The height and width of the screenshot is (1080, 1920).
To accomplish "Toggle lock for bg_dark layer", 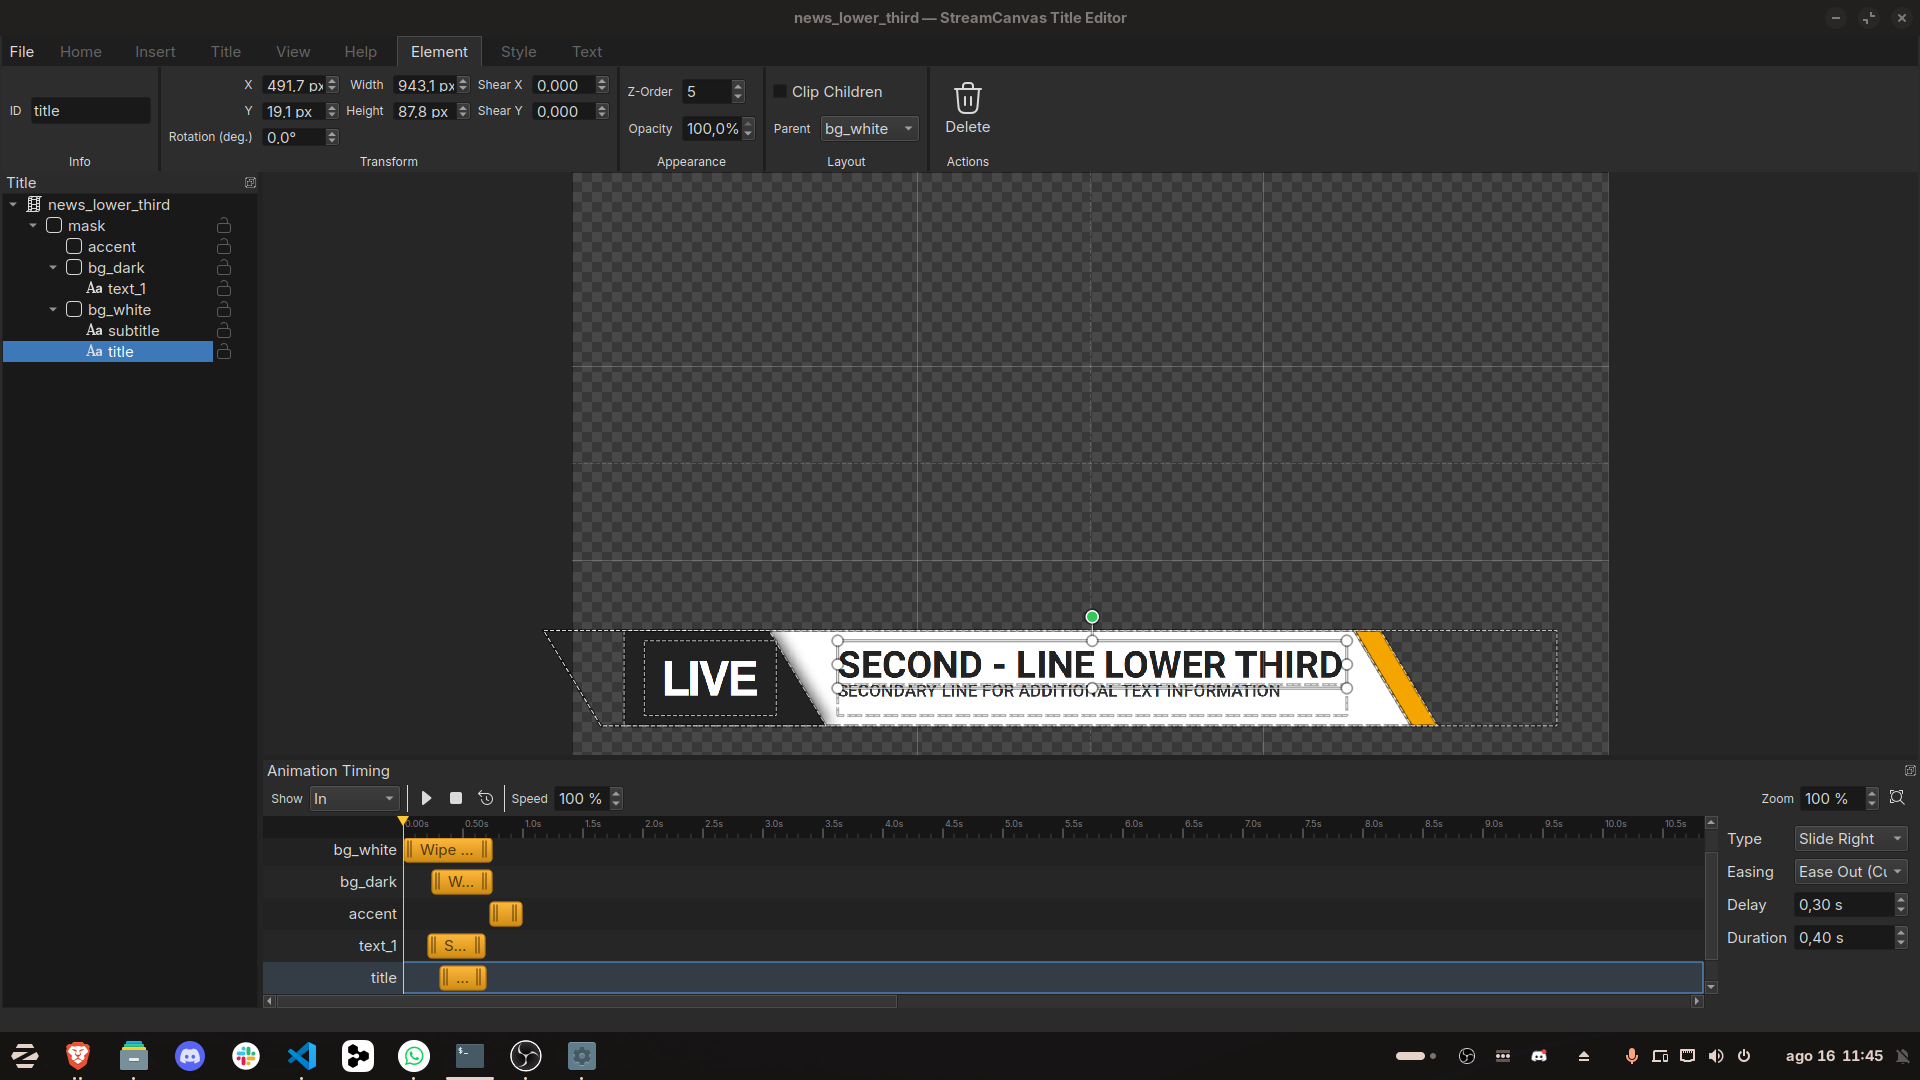I will [x=224, y=268].
